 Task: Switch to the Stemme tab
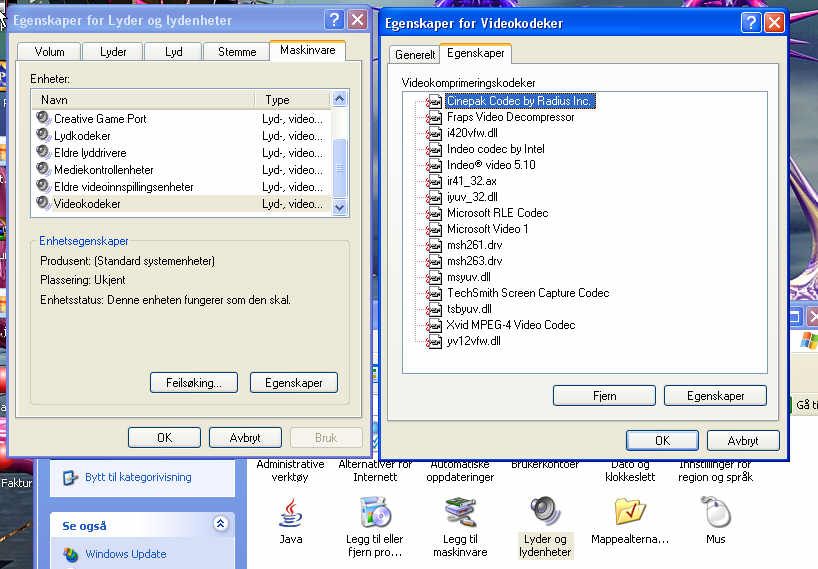click(x=237, y=52)
